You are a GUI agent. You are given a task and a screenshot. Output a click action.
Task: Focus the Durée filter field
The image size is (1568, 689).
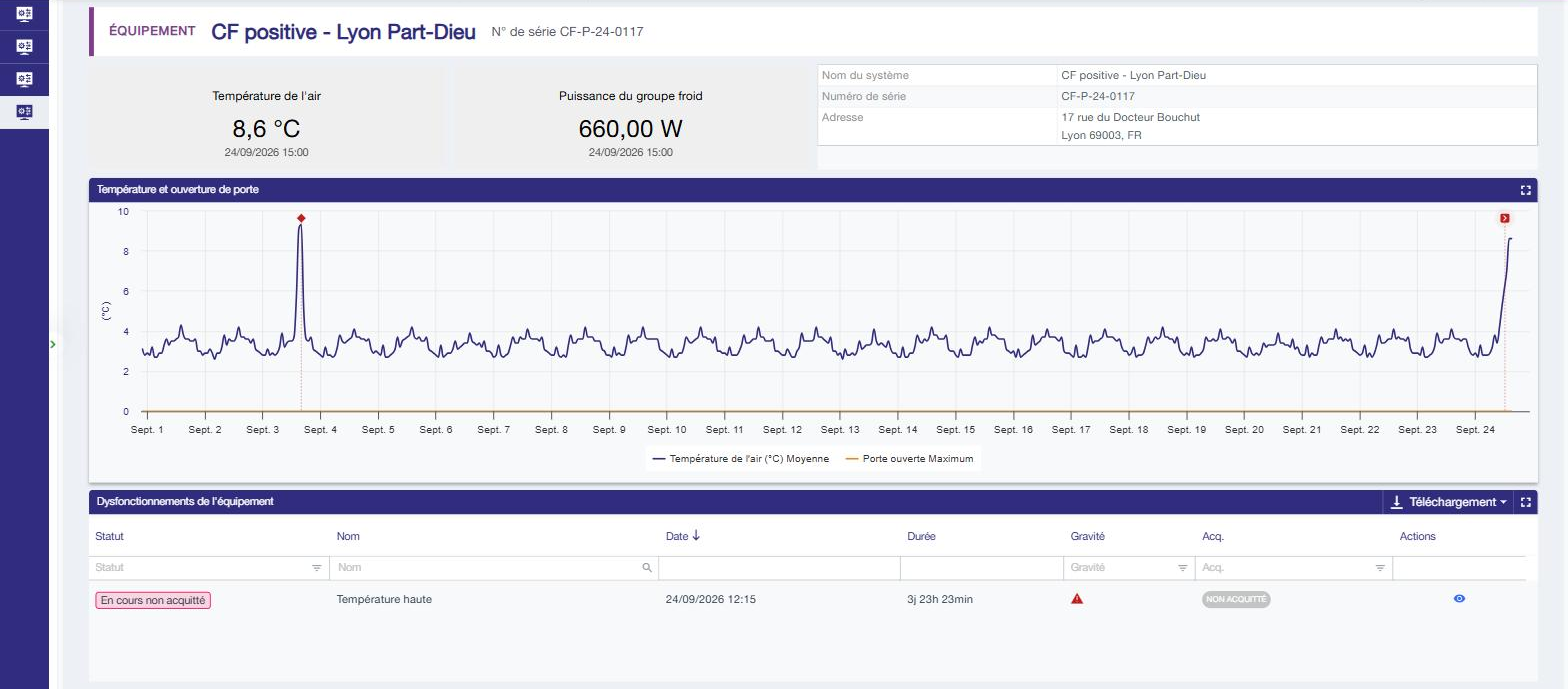click(981, 568)
